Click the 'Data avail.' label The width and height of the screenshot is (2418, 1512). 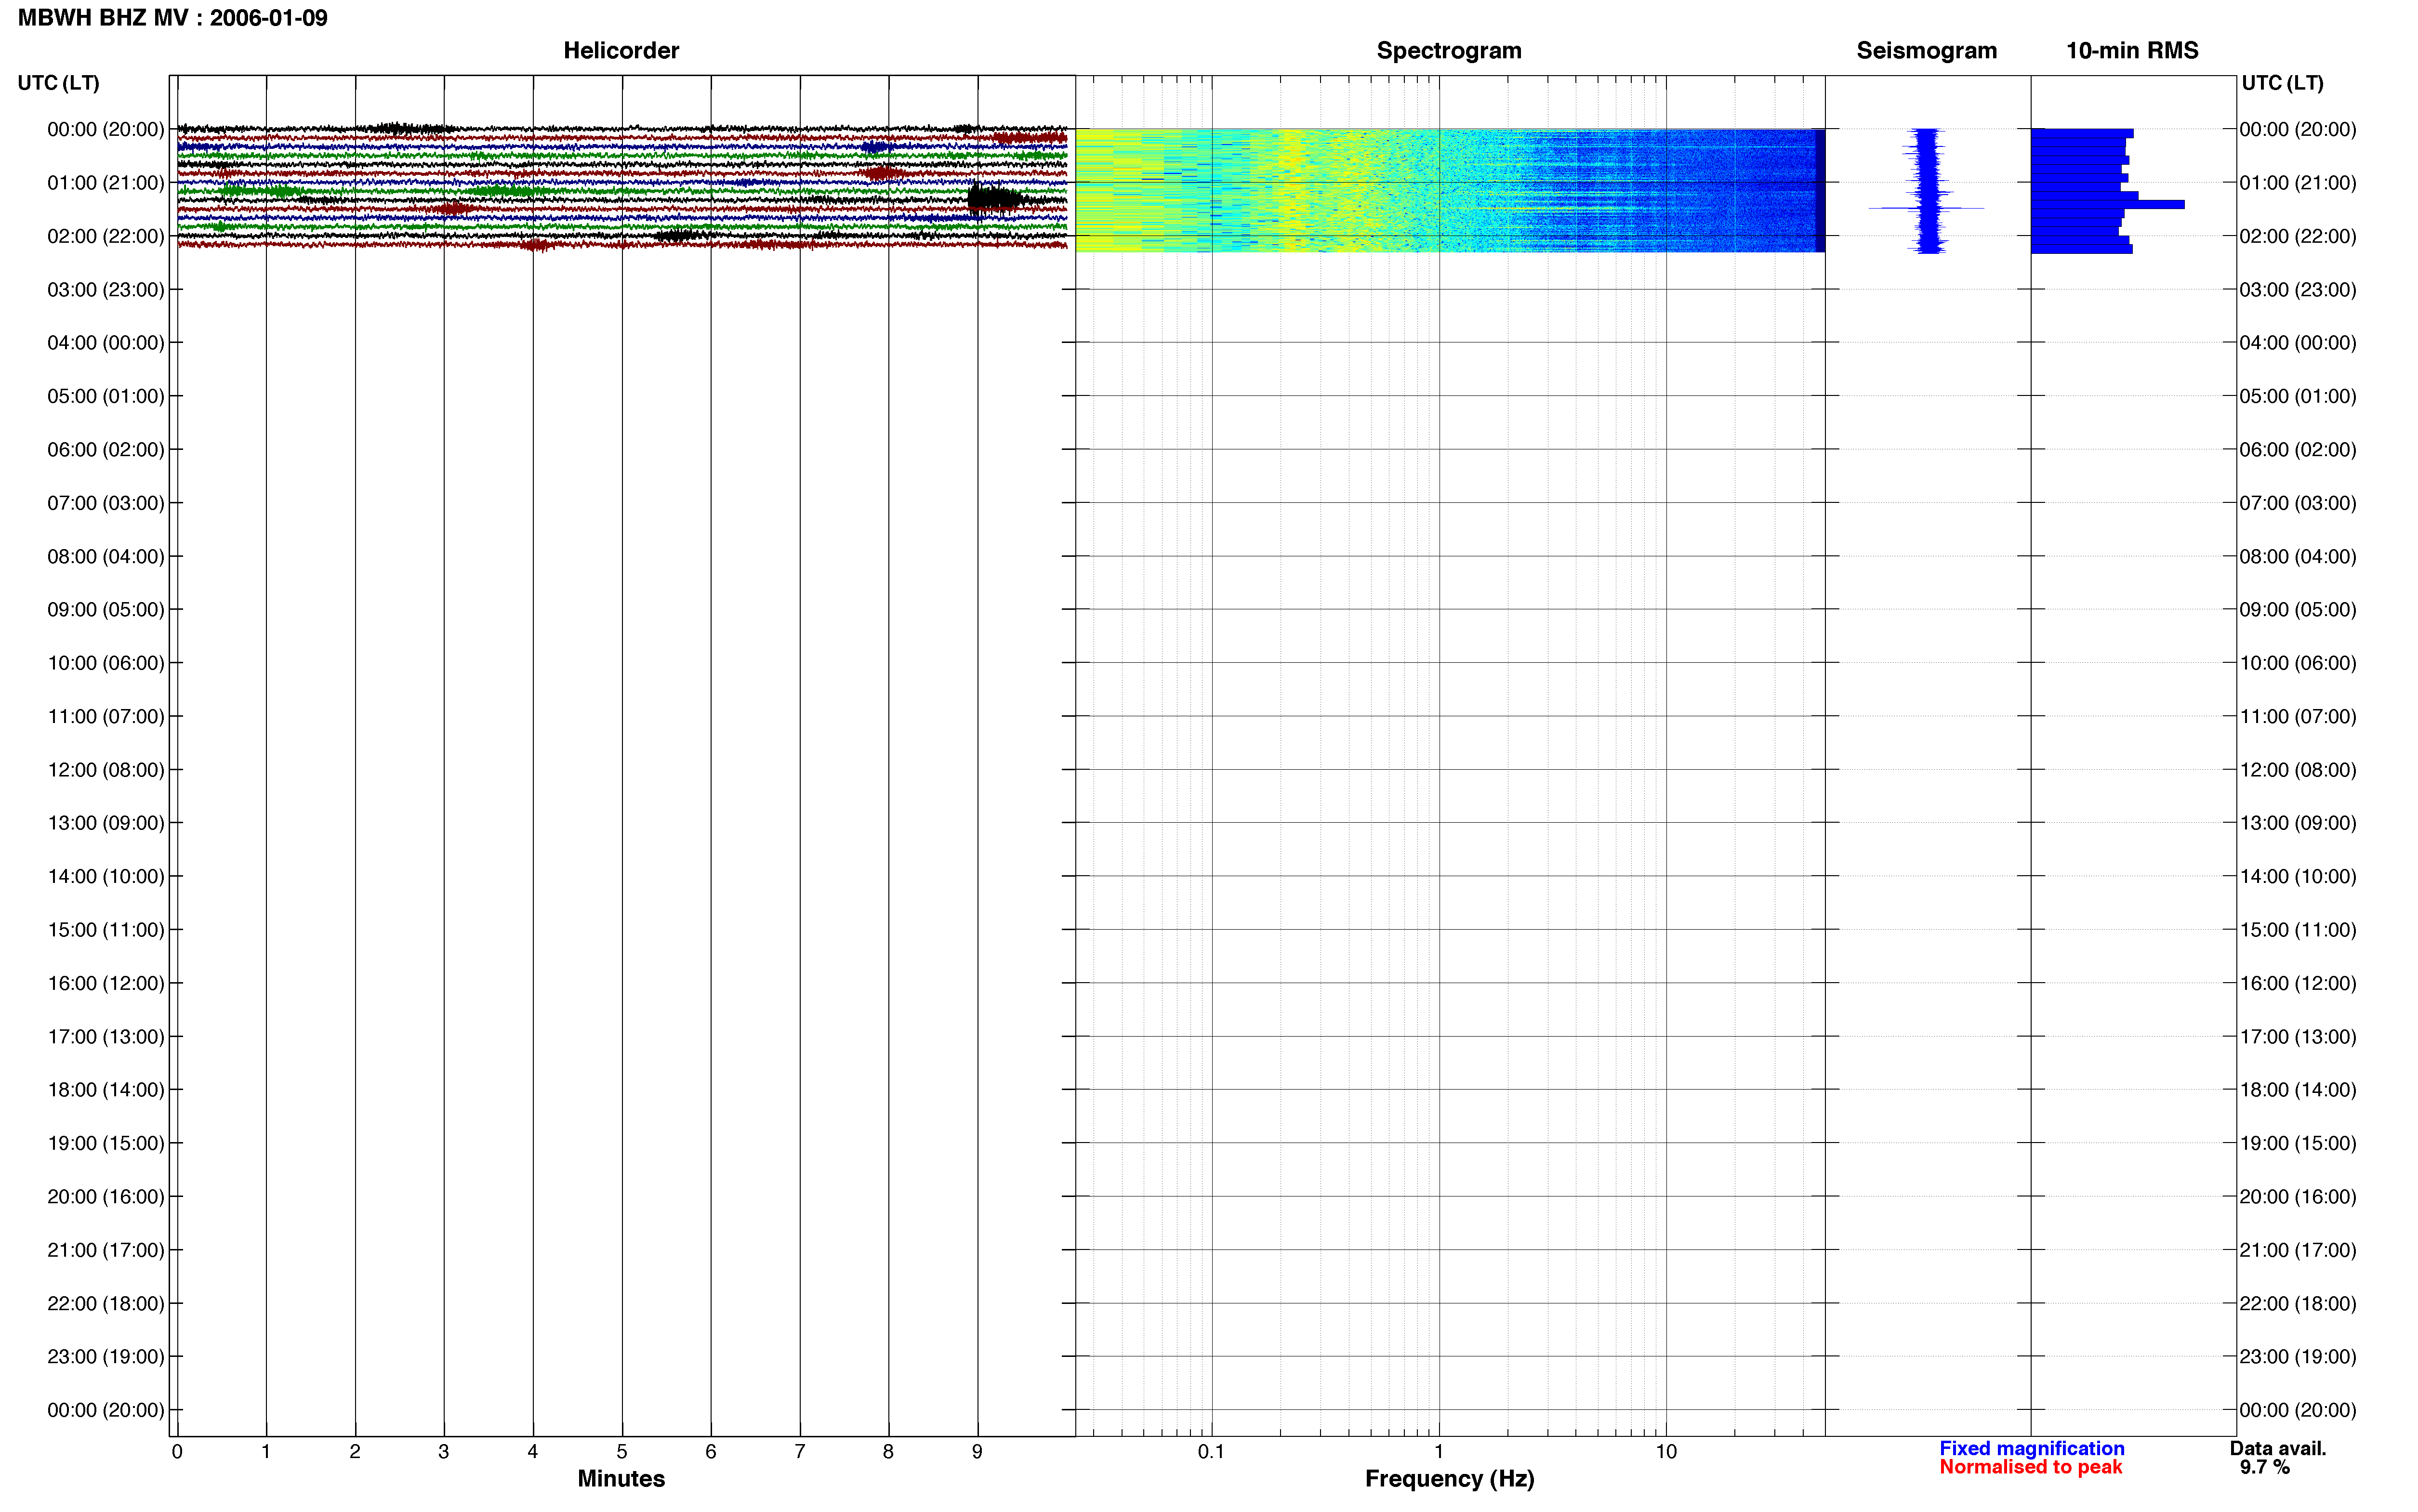[2277, 1448]
